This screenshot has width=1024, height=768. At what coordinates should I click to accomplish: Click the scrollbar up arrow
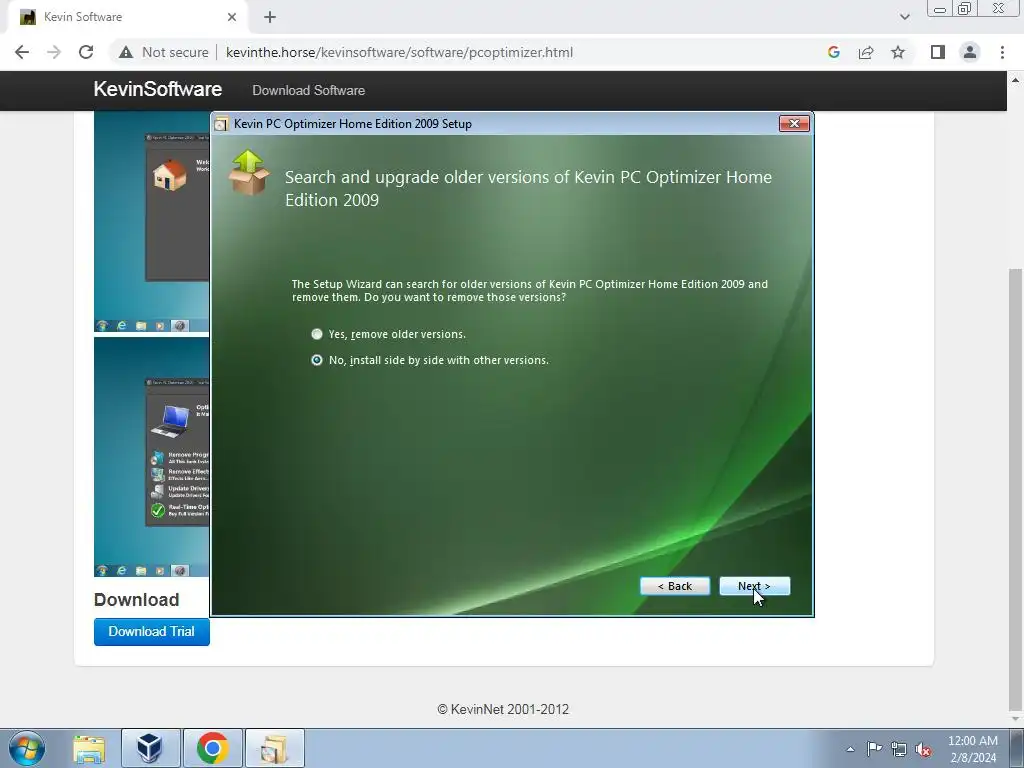(x=1015, y=80)
